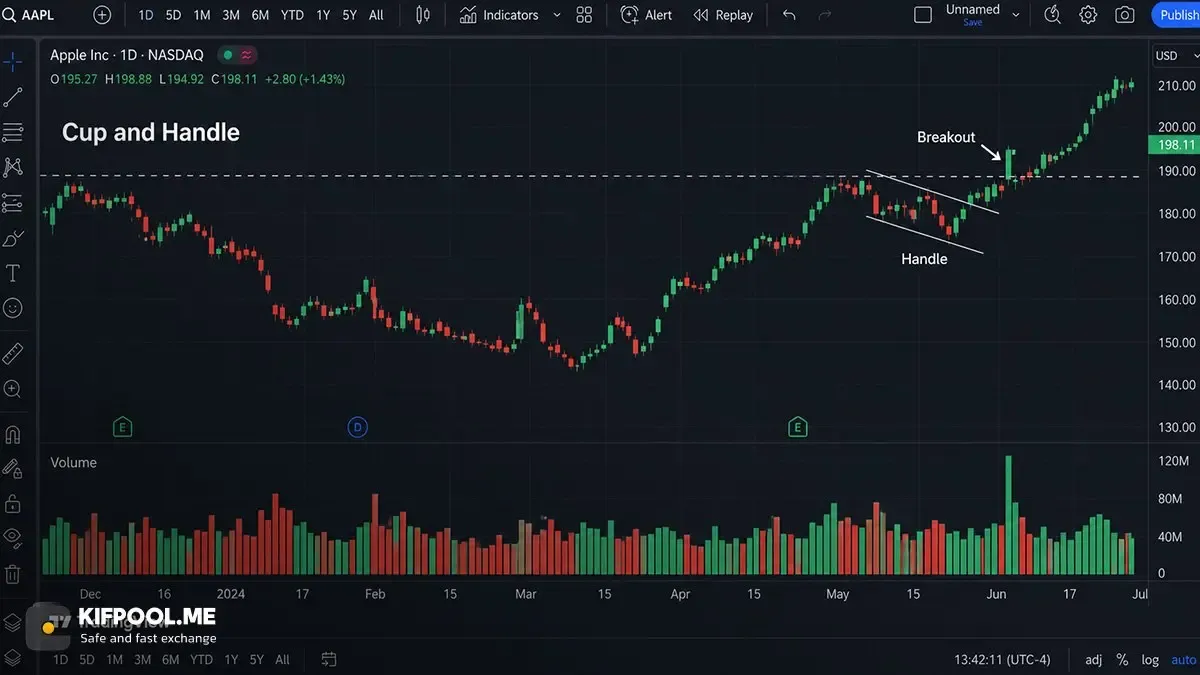The image size is (1200, 675).
Task: Open the emoji icons tool
Action: click(x=13, y=308)
